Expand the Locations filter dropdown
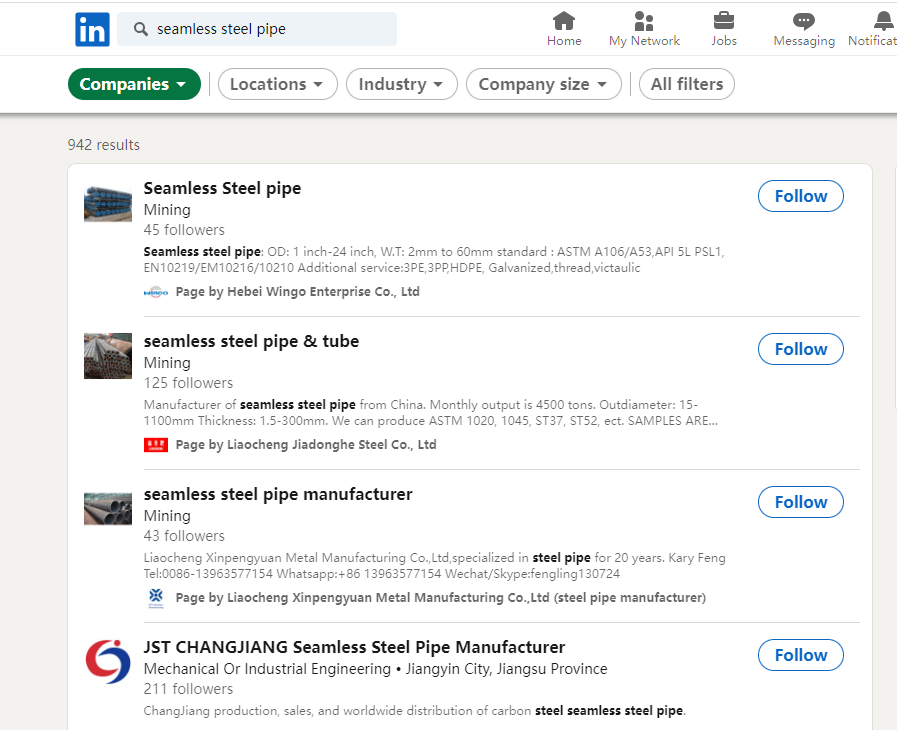 [x=277, y=84]
